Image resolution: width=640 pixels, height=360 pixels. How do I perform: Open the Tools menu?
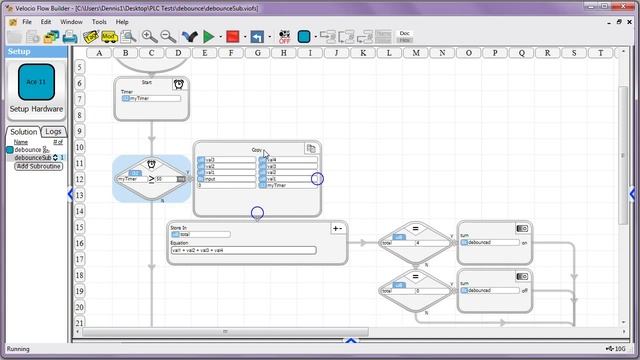click(x=99, y=22)
